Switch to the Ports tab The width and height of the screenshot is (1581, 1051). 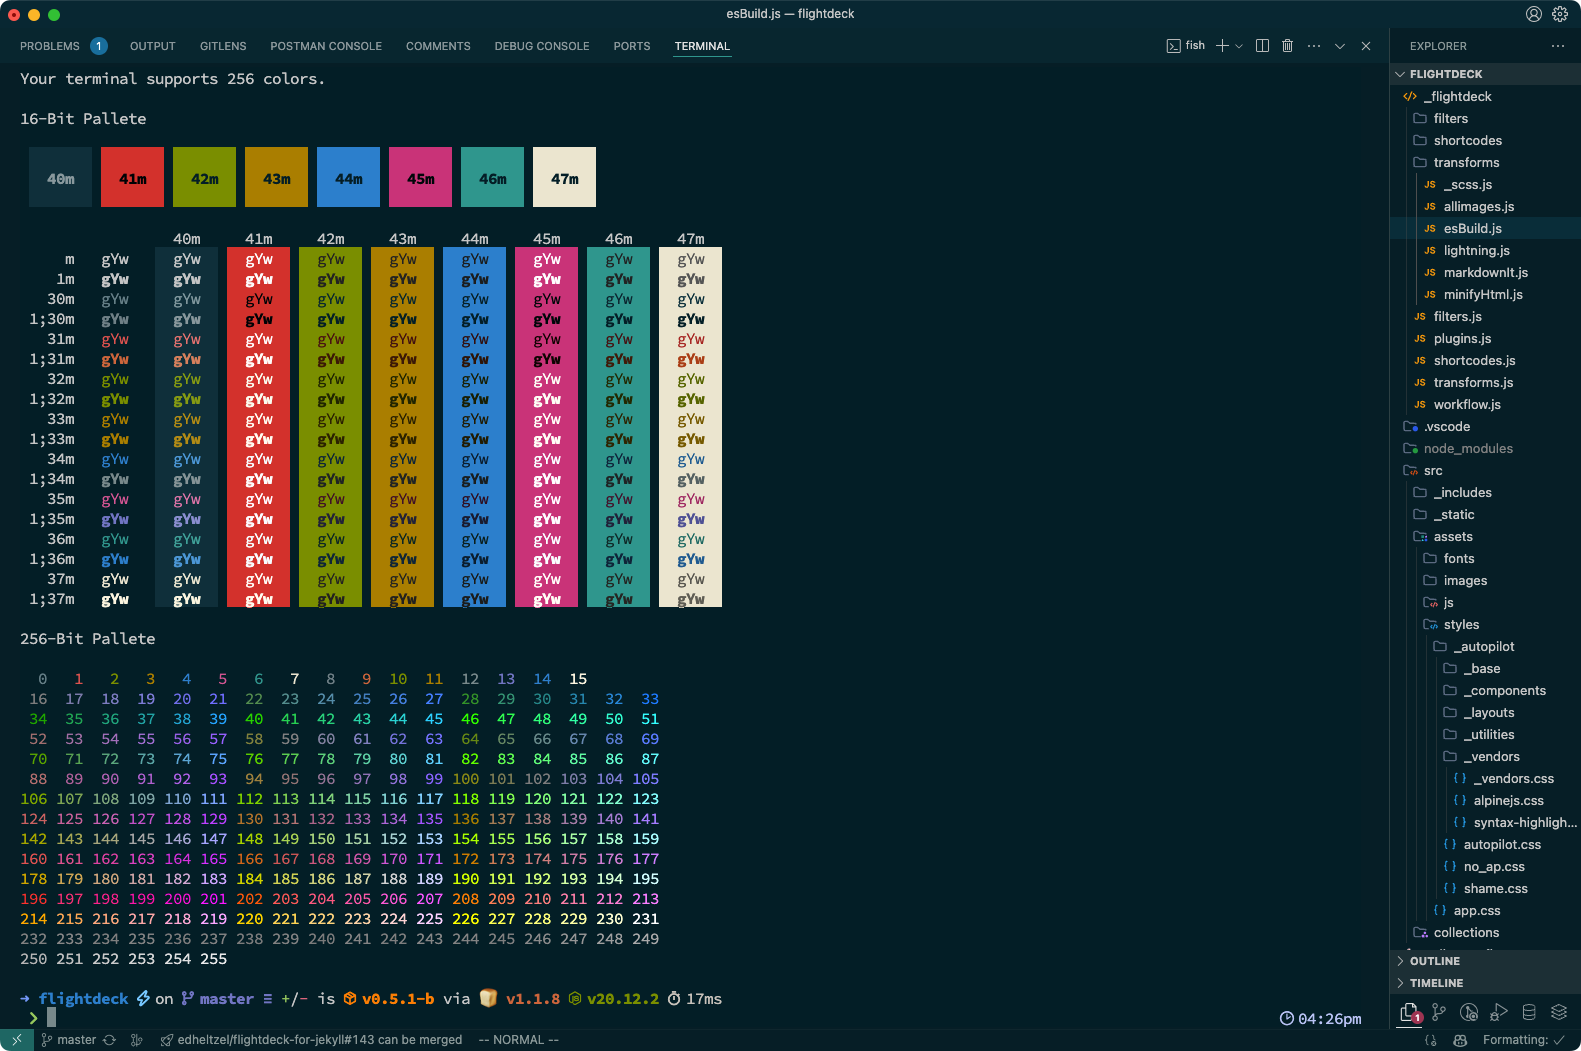(x=632, y=46)
